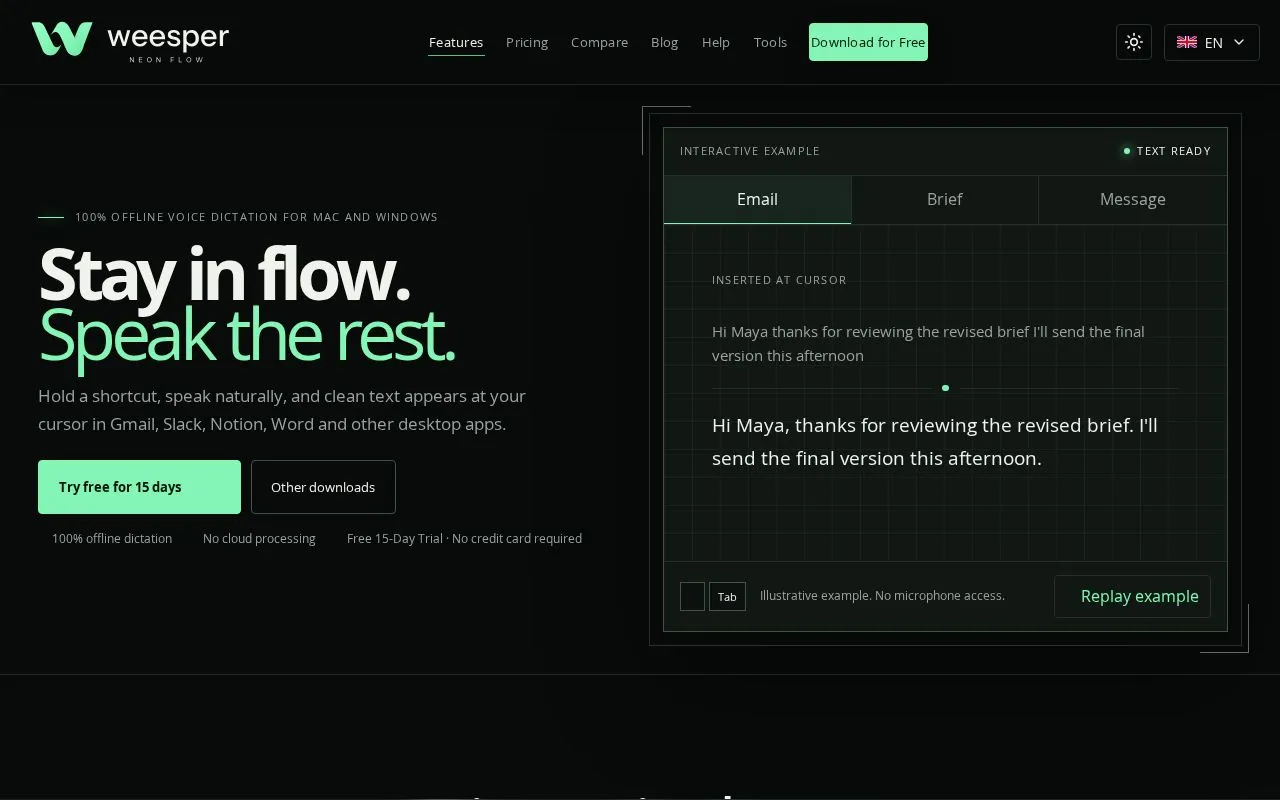Click 'Illustrative example. No microphone access.' note
This screenshot has width=1280, height=800.
click(882, 596)
